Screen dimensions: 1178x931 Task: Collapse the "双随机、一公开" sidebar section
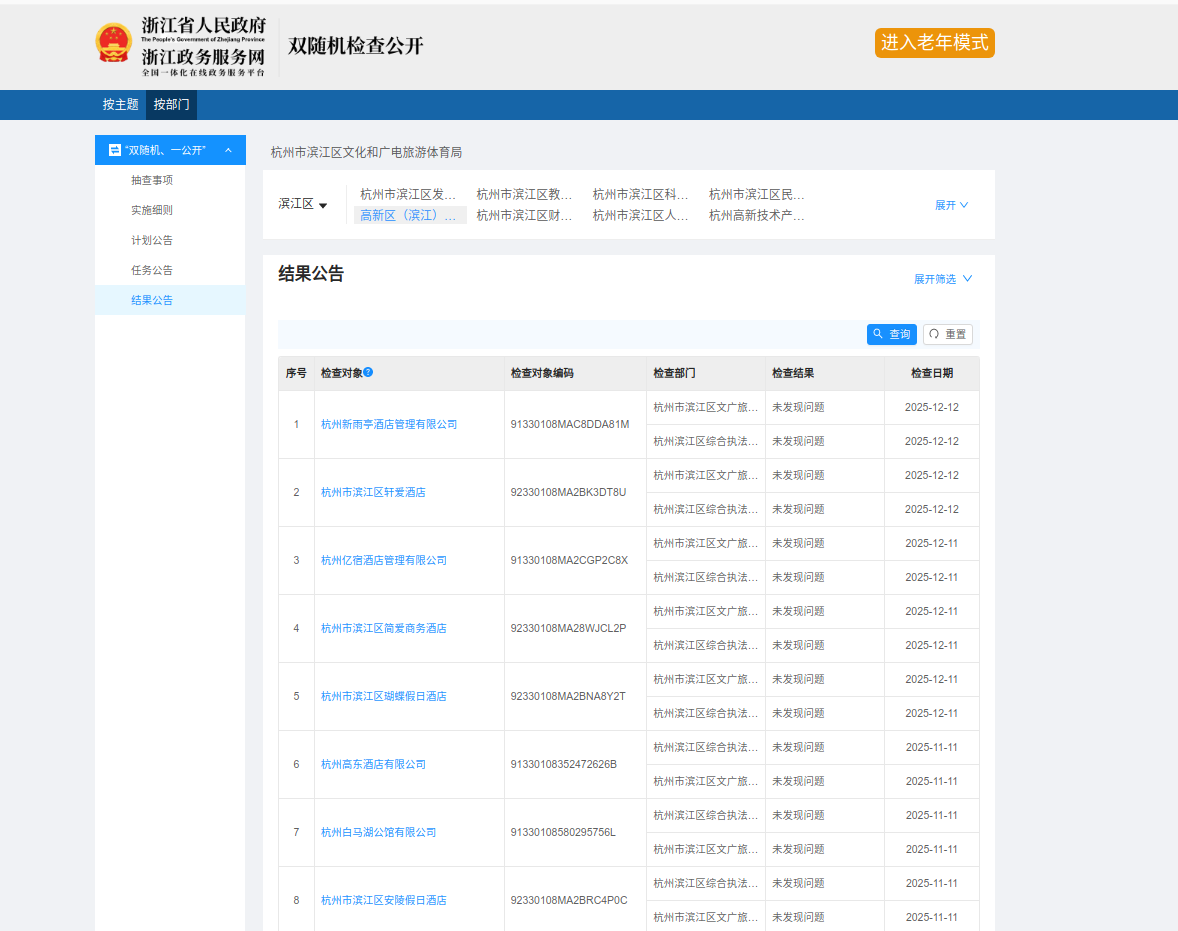click(x=228, y=150)
